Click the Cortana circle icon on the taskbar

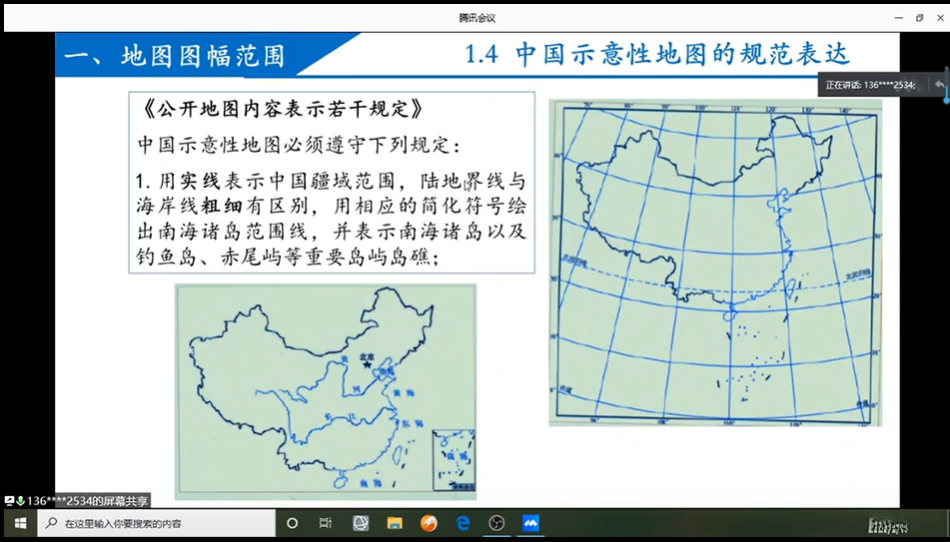coord(292,523)
